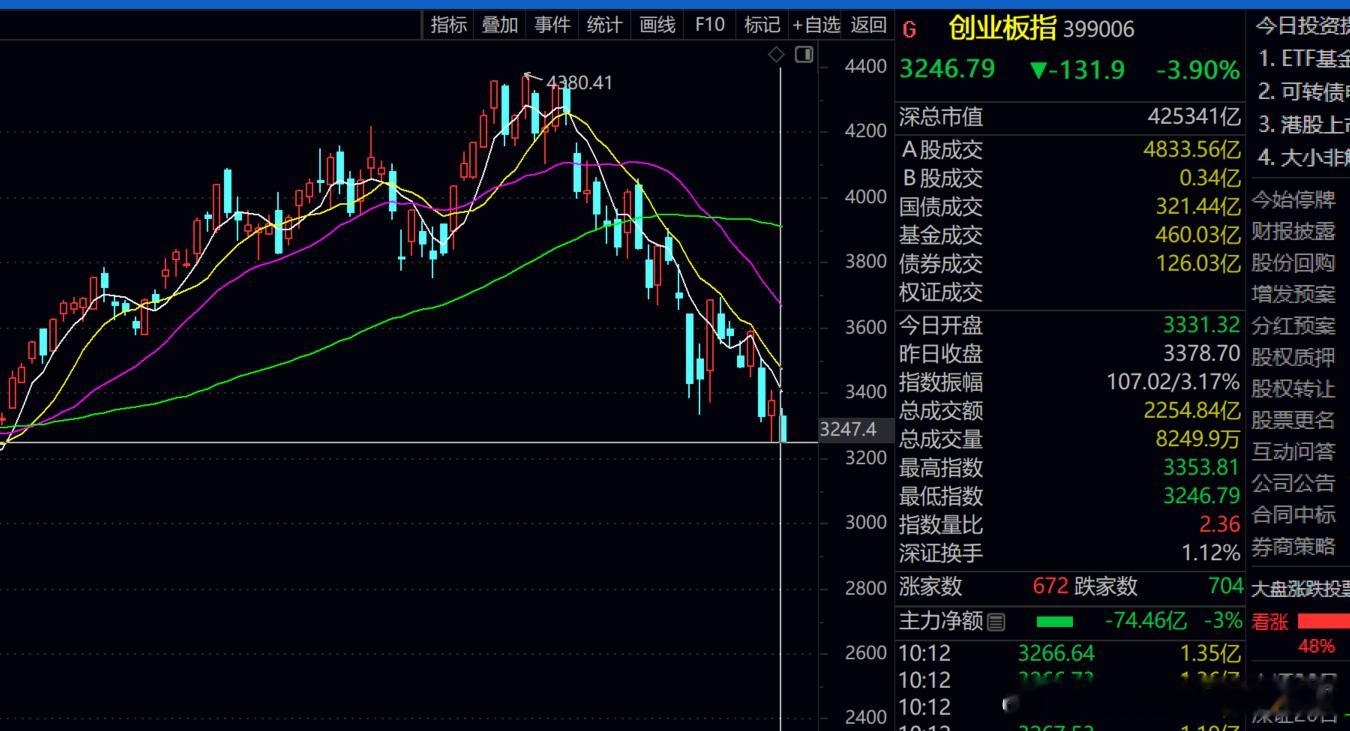Click the 债券成交 value 126.03亿
1350x731 pixels.
coord(1199,264)
